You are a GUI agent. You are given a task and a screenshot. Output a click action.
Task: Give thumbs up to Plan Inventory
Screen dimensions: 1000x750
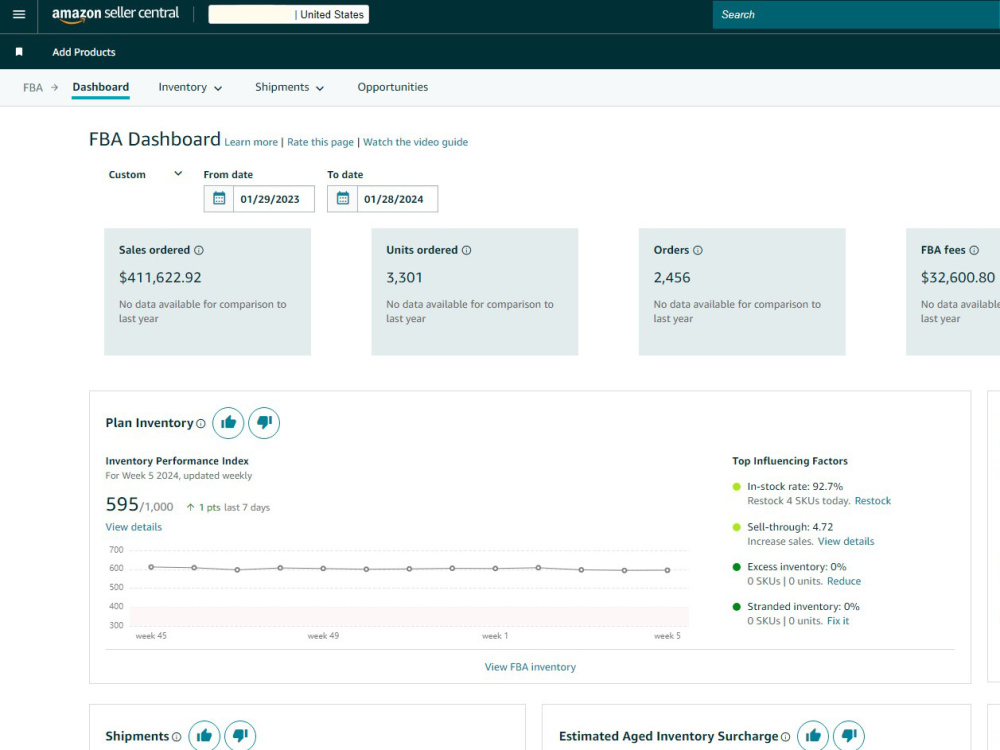pos(228,423)
